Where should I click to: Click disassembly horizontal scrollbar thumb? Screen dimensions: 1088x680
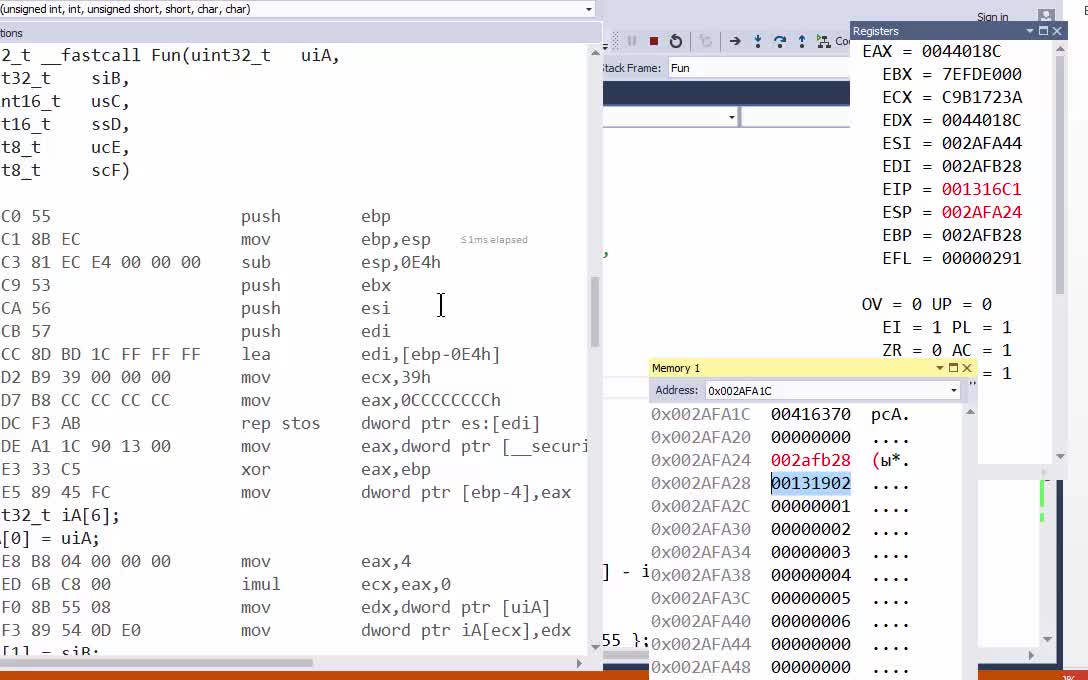pos(156,663)
